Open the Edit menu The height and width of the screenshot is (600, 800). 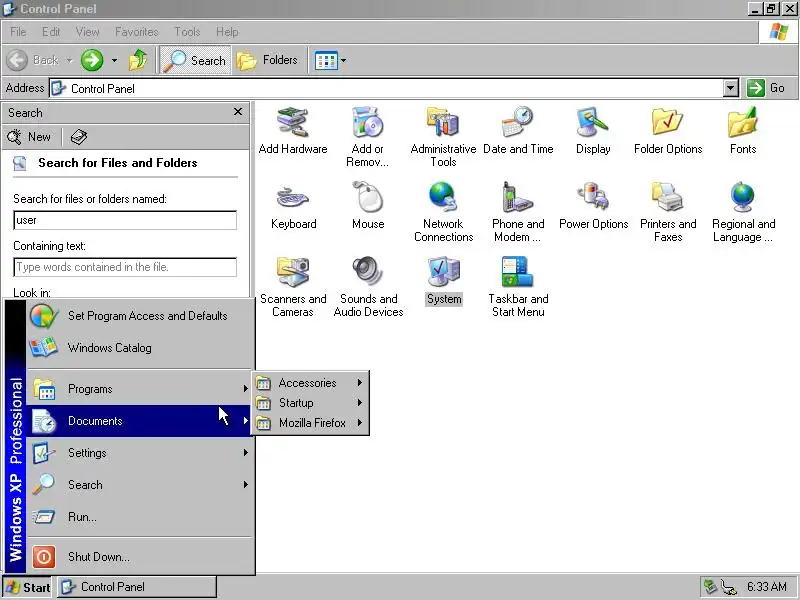pyautogui.click(x=51, y=32)
